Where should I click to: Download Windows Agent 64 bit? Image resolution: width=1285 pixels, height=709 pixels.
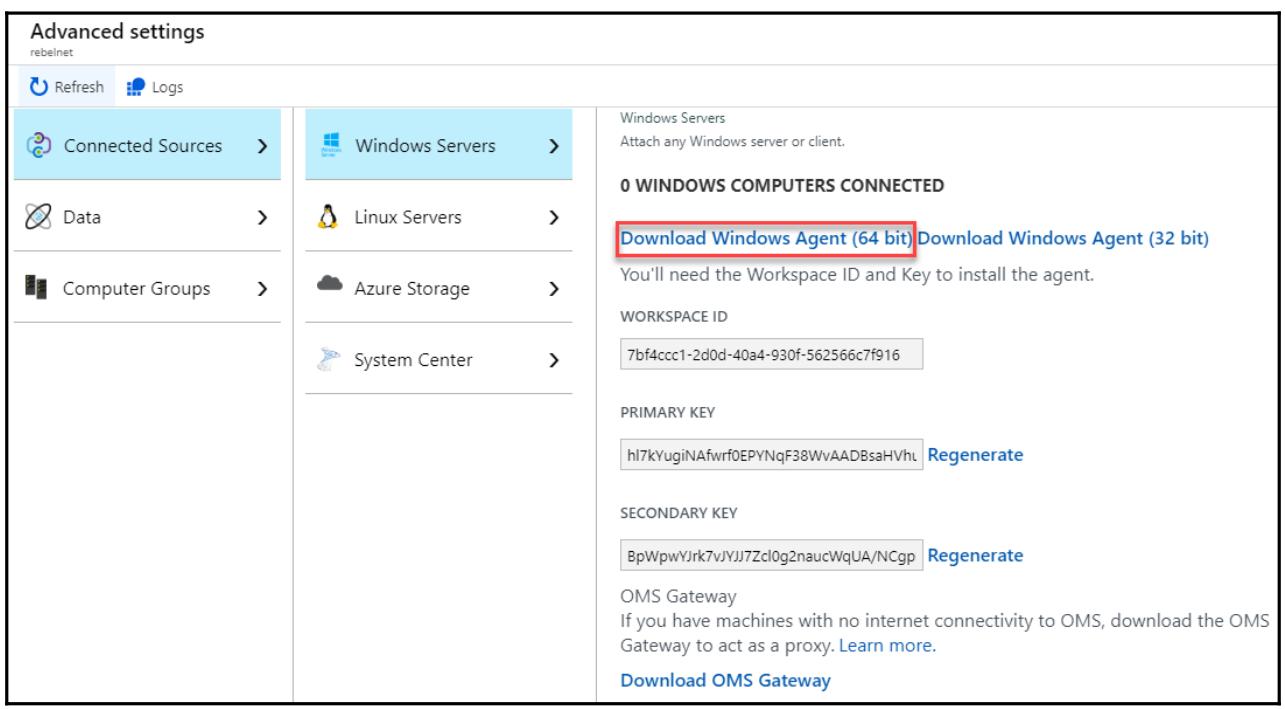pyautogui.click(x=766, y=238)
